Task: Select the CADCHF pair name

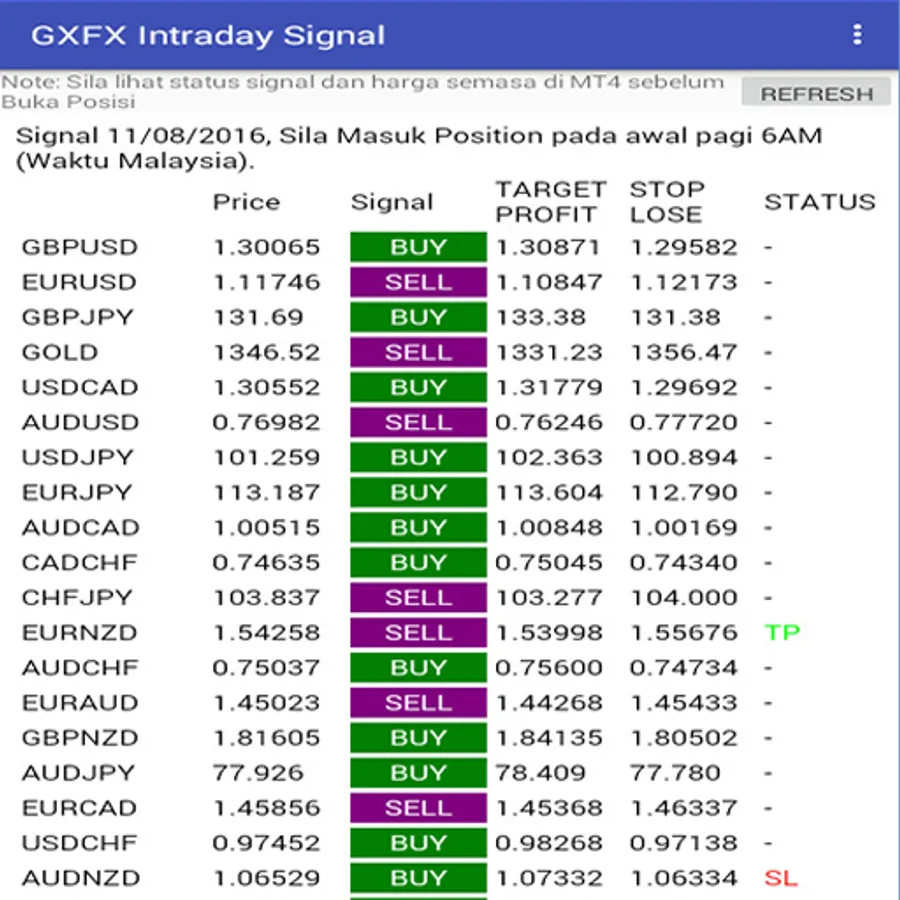Action: tap(79, 562)
